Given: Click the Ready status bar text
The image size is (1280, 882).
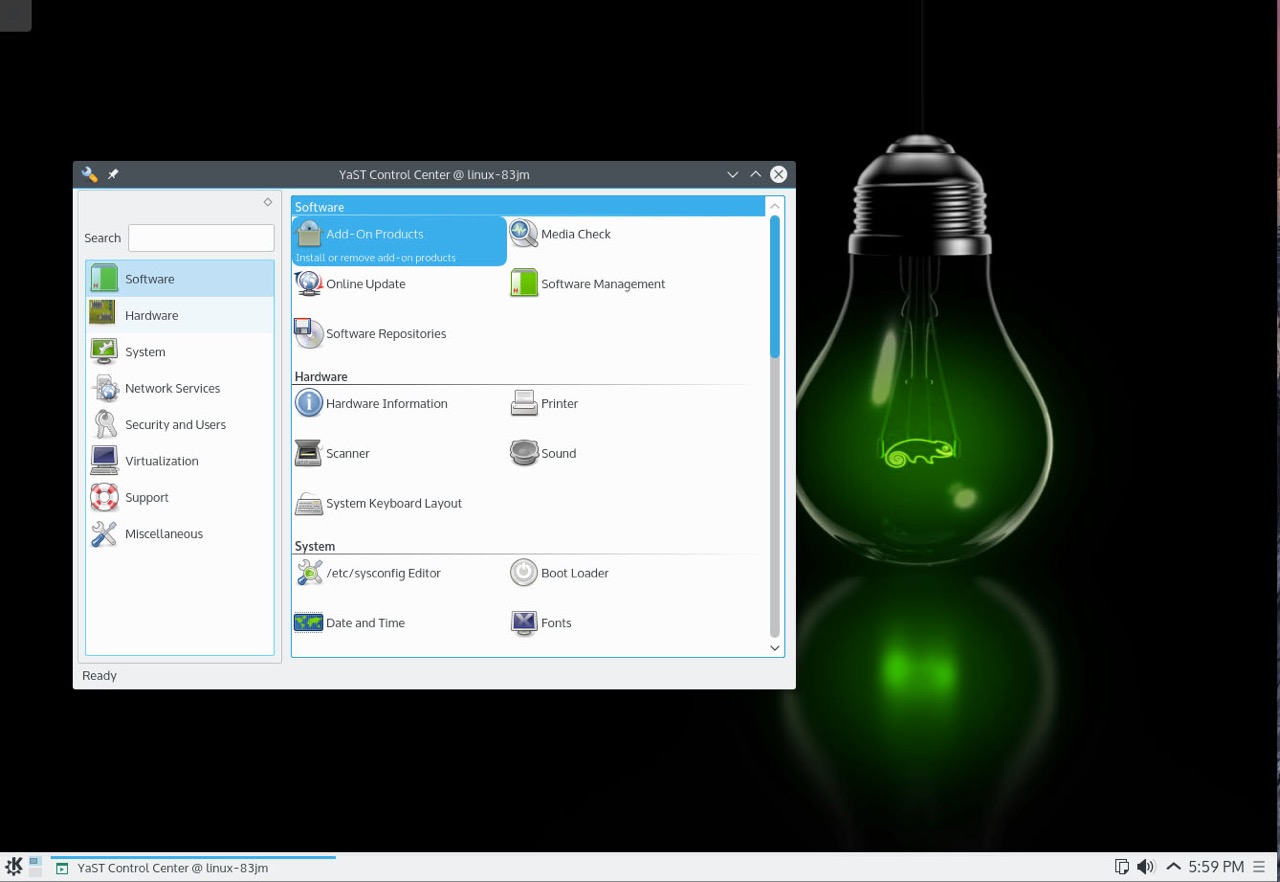Looking at the screenshot, I should pyautogui.click(x=100, y=676).
